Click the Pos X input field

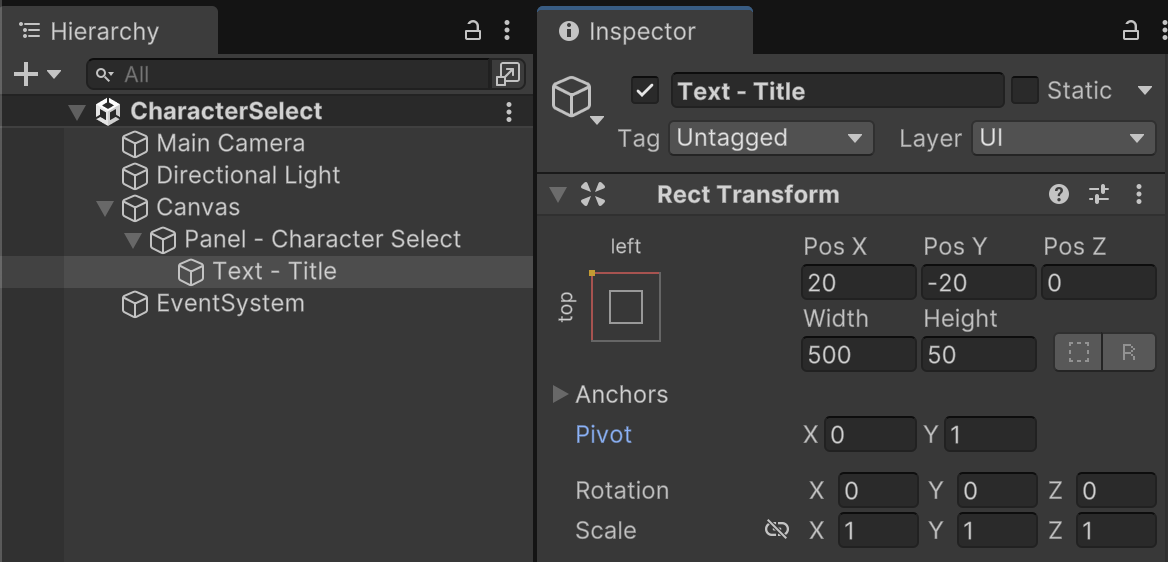[x=858, y=283]
